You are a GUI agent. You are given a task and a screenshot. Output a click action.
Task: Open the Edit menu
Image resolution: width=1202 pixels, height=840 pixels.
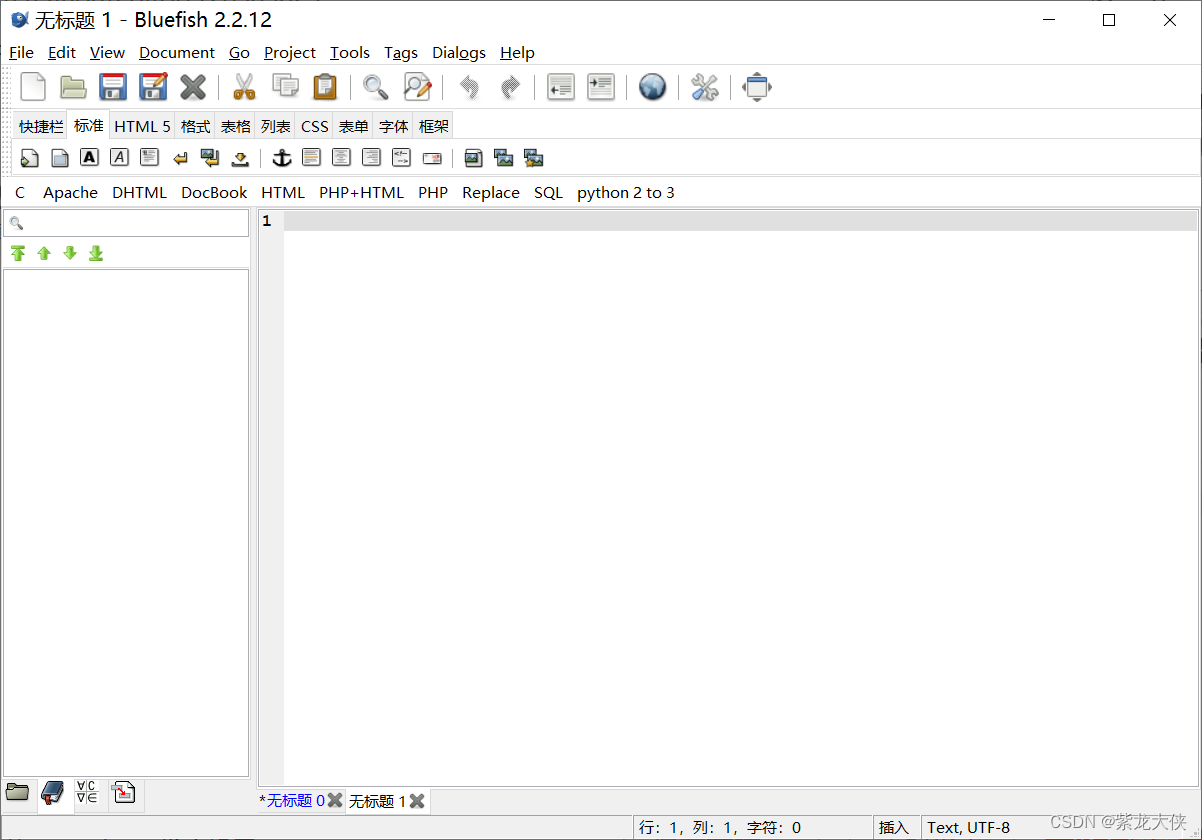(x=62, y=52)
